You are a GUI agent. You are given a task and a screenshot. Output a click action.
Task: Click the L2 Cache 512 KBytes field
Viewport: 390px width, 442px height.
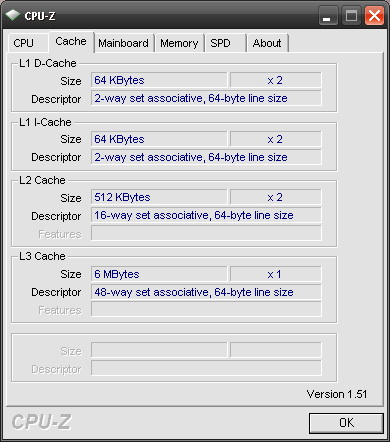coord(159,197)
